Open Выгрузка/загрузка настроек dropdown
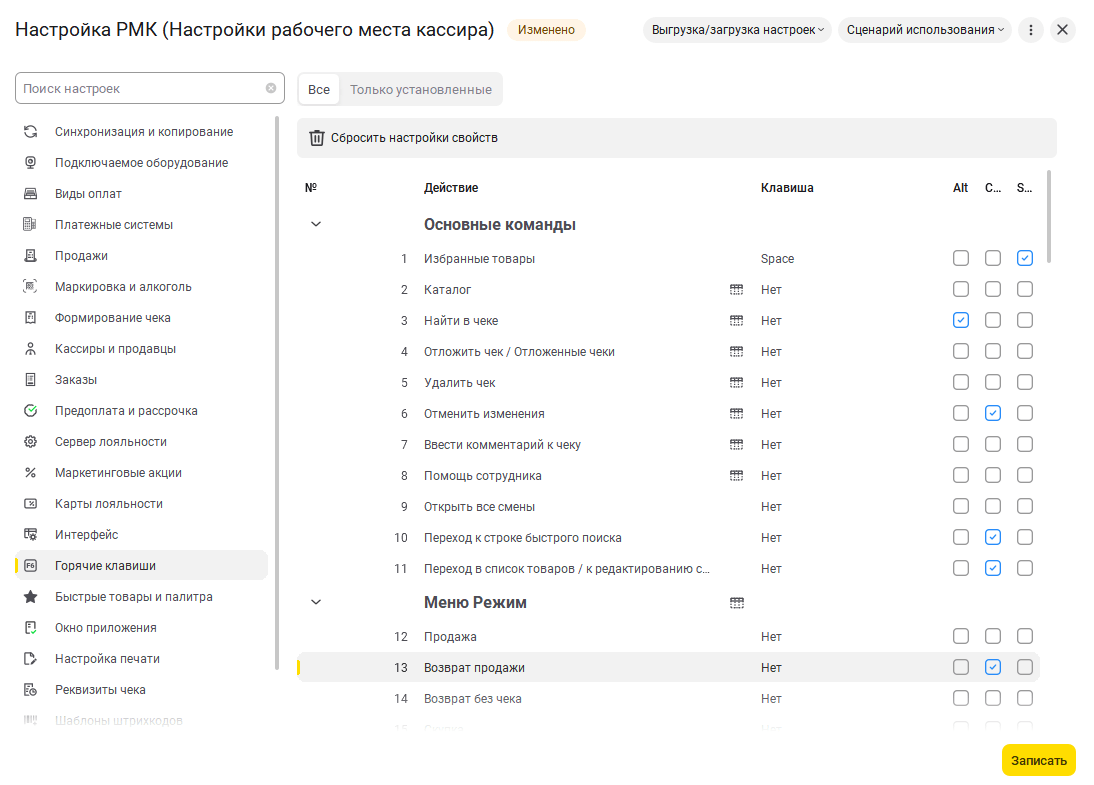This screenshot has height=785, width=1094. pyautogui.click(x=738, y=30)
